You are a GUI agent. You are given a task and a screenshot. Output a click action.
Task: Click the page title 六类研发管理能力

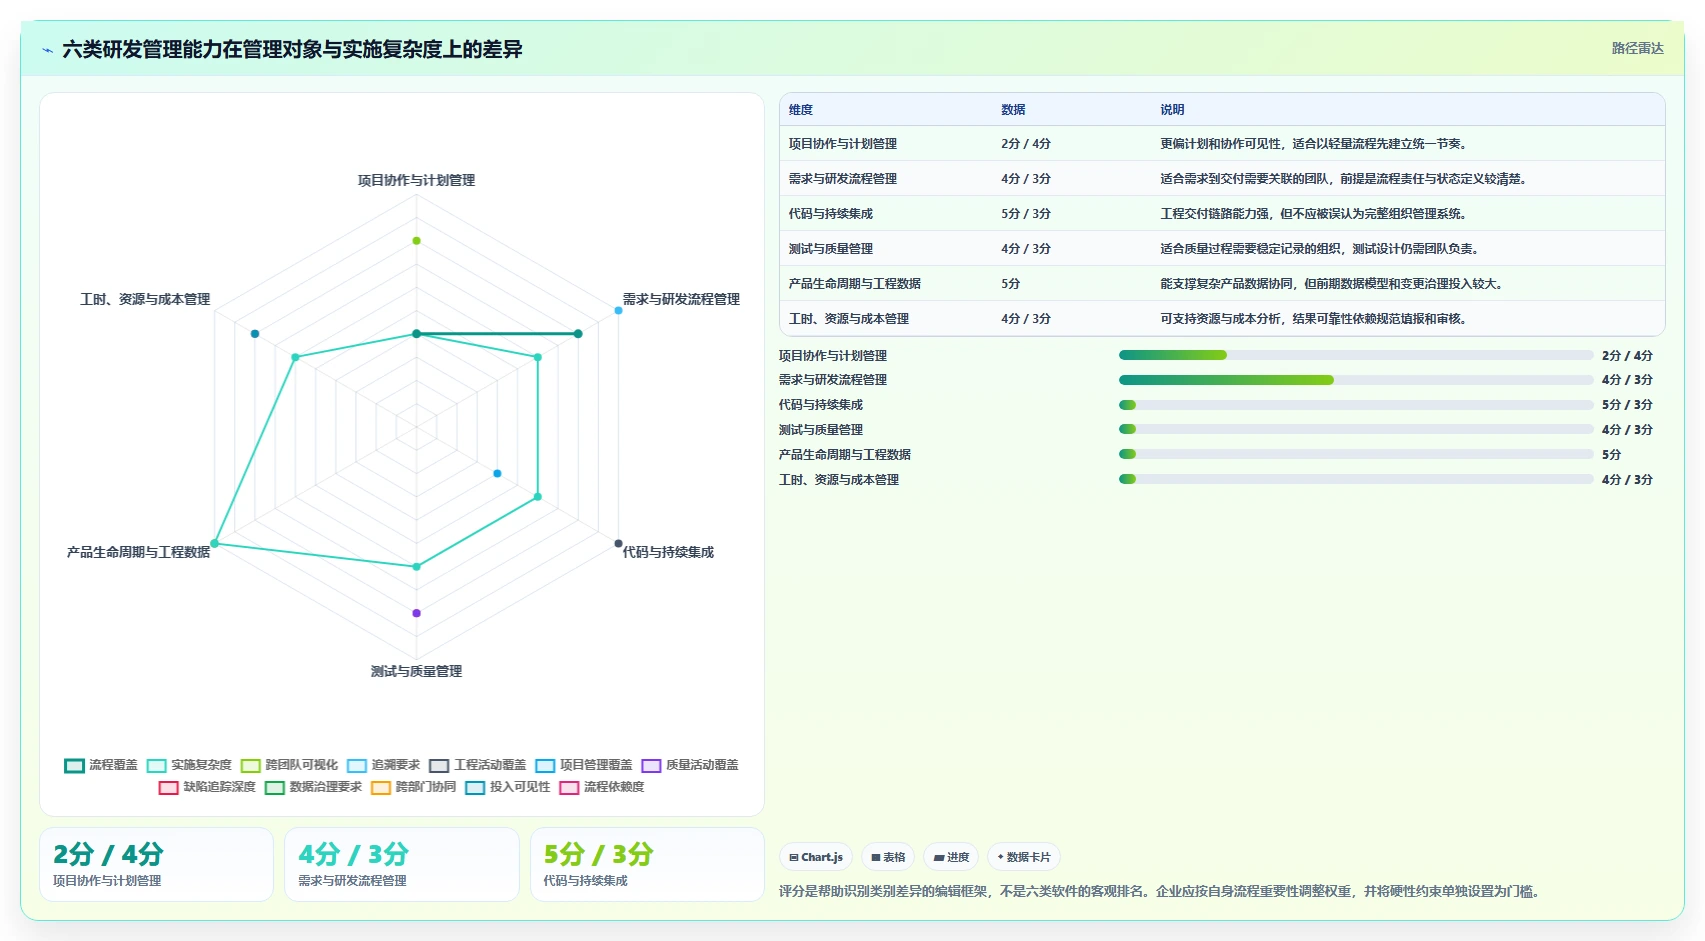click(x=292, y=49)
